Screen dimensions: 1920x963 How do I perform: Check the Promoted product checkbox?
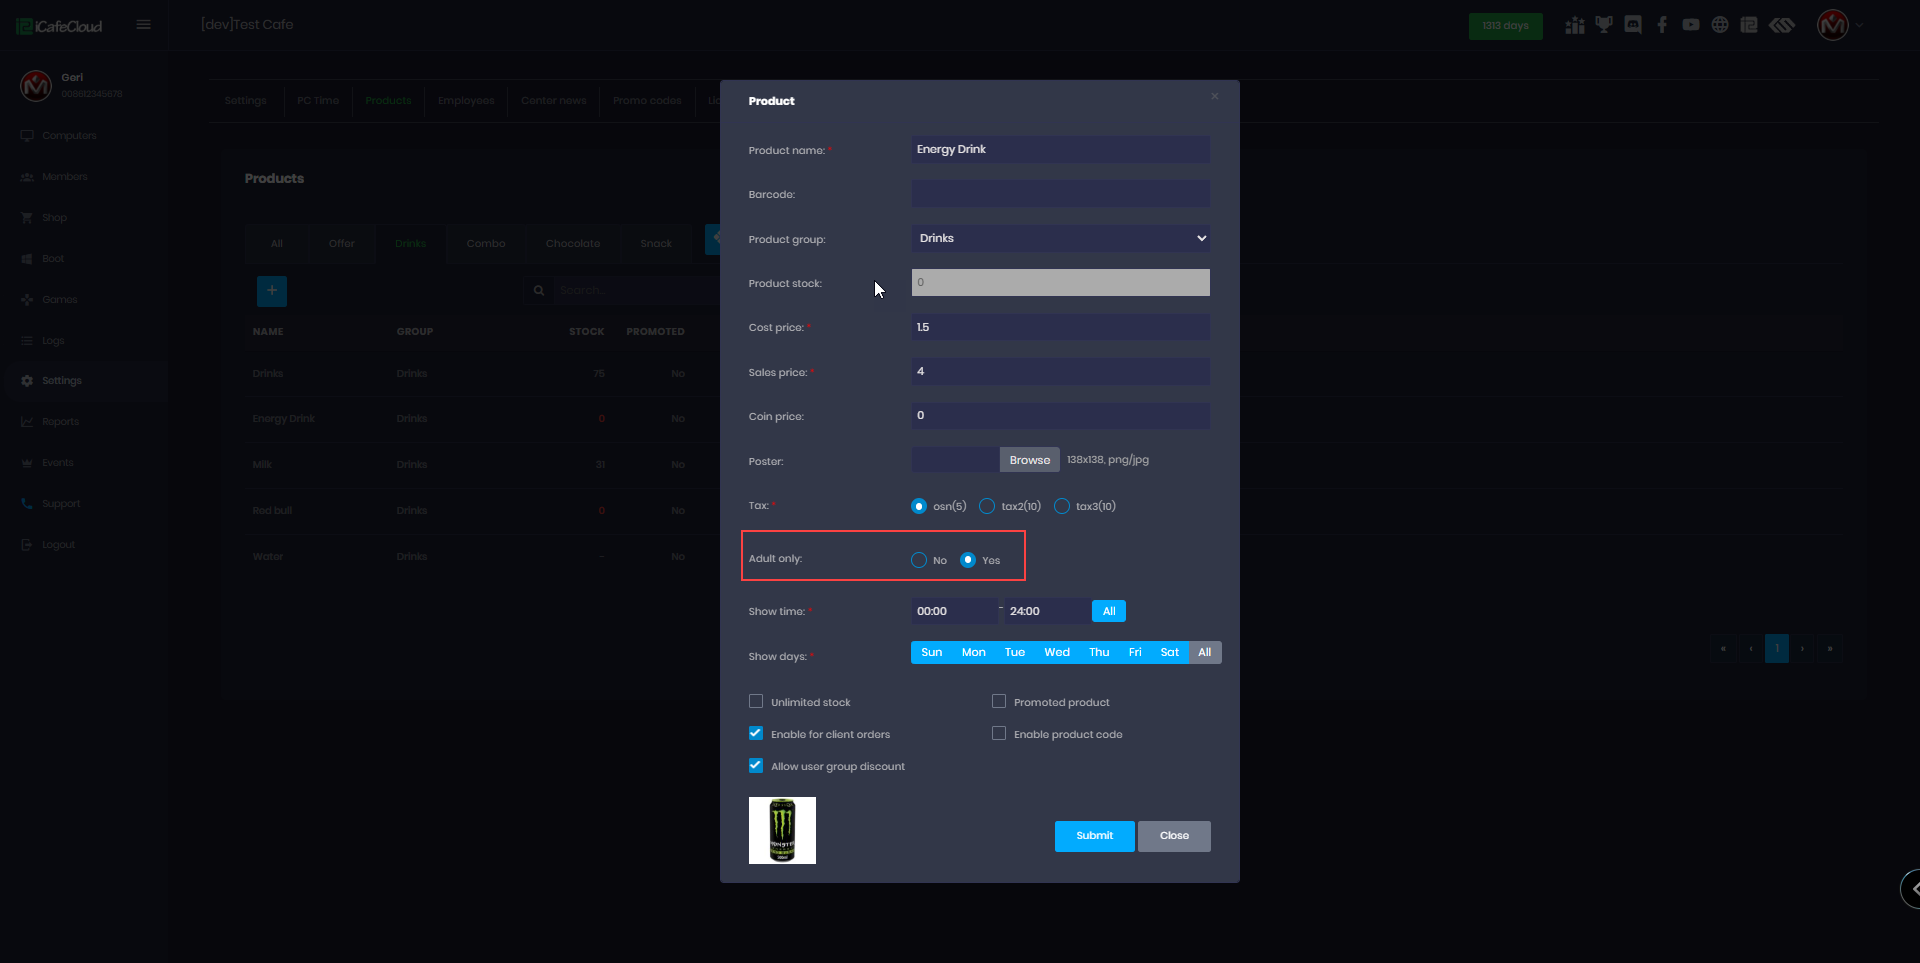coord(999,702)
